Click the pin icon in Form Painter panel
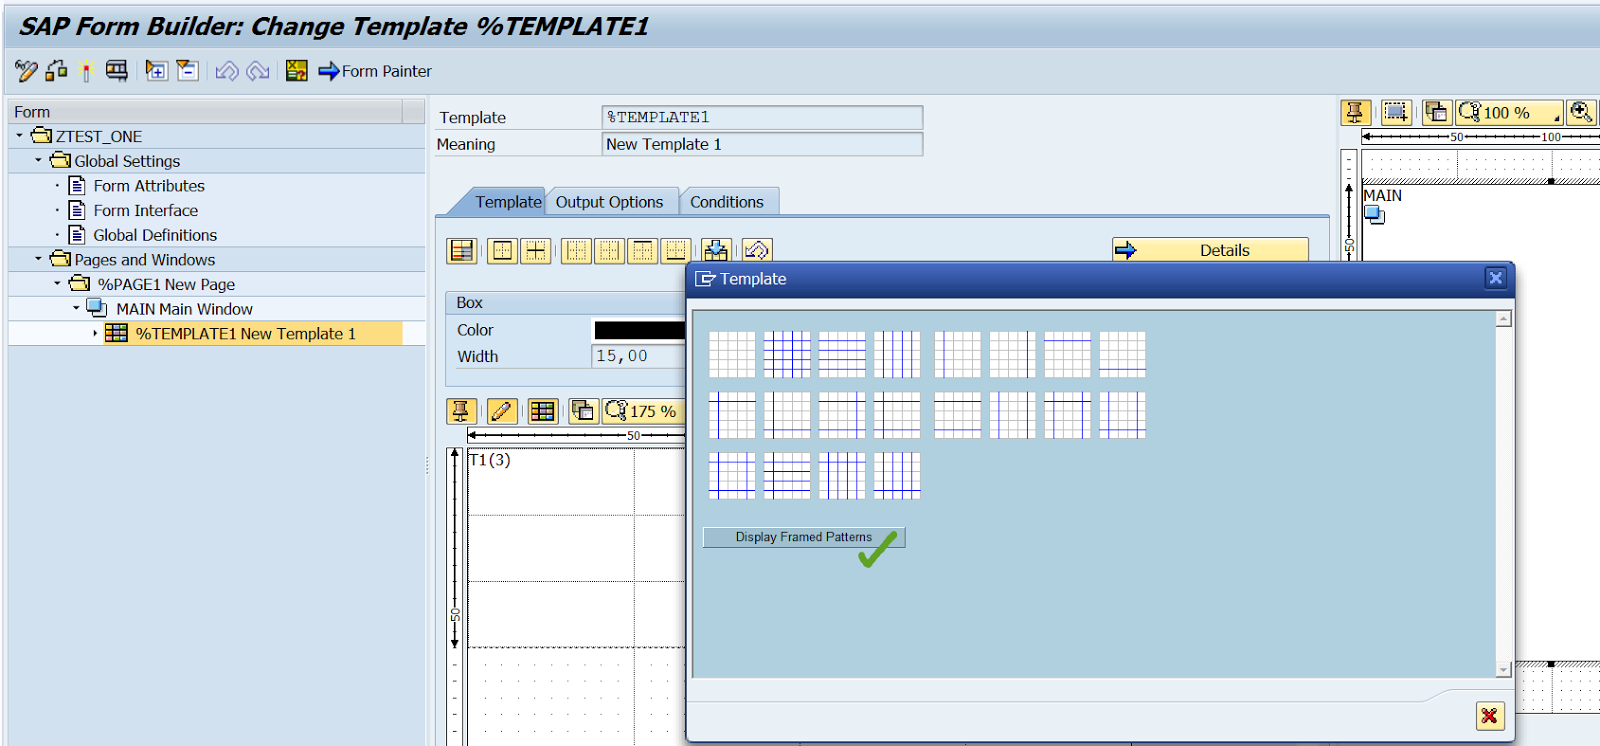 coord(1355,112)
